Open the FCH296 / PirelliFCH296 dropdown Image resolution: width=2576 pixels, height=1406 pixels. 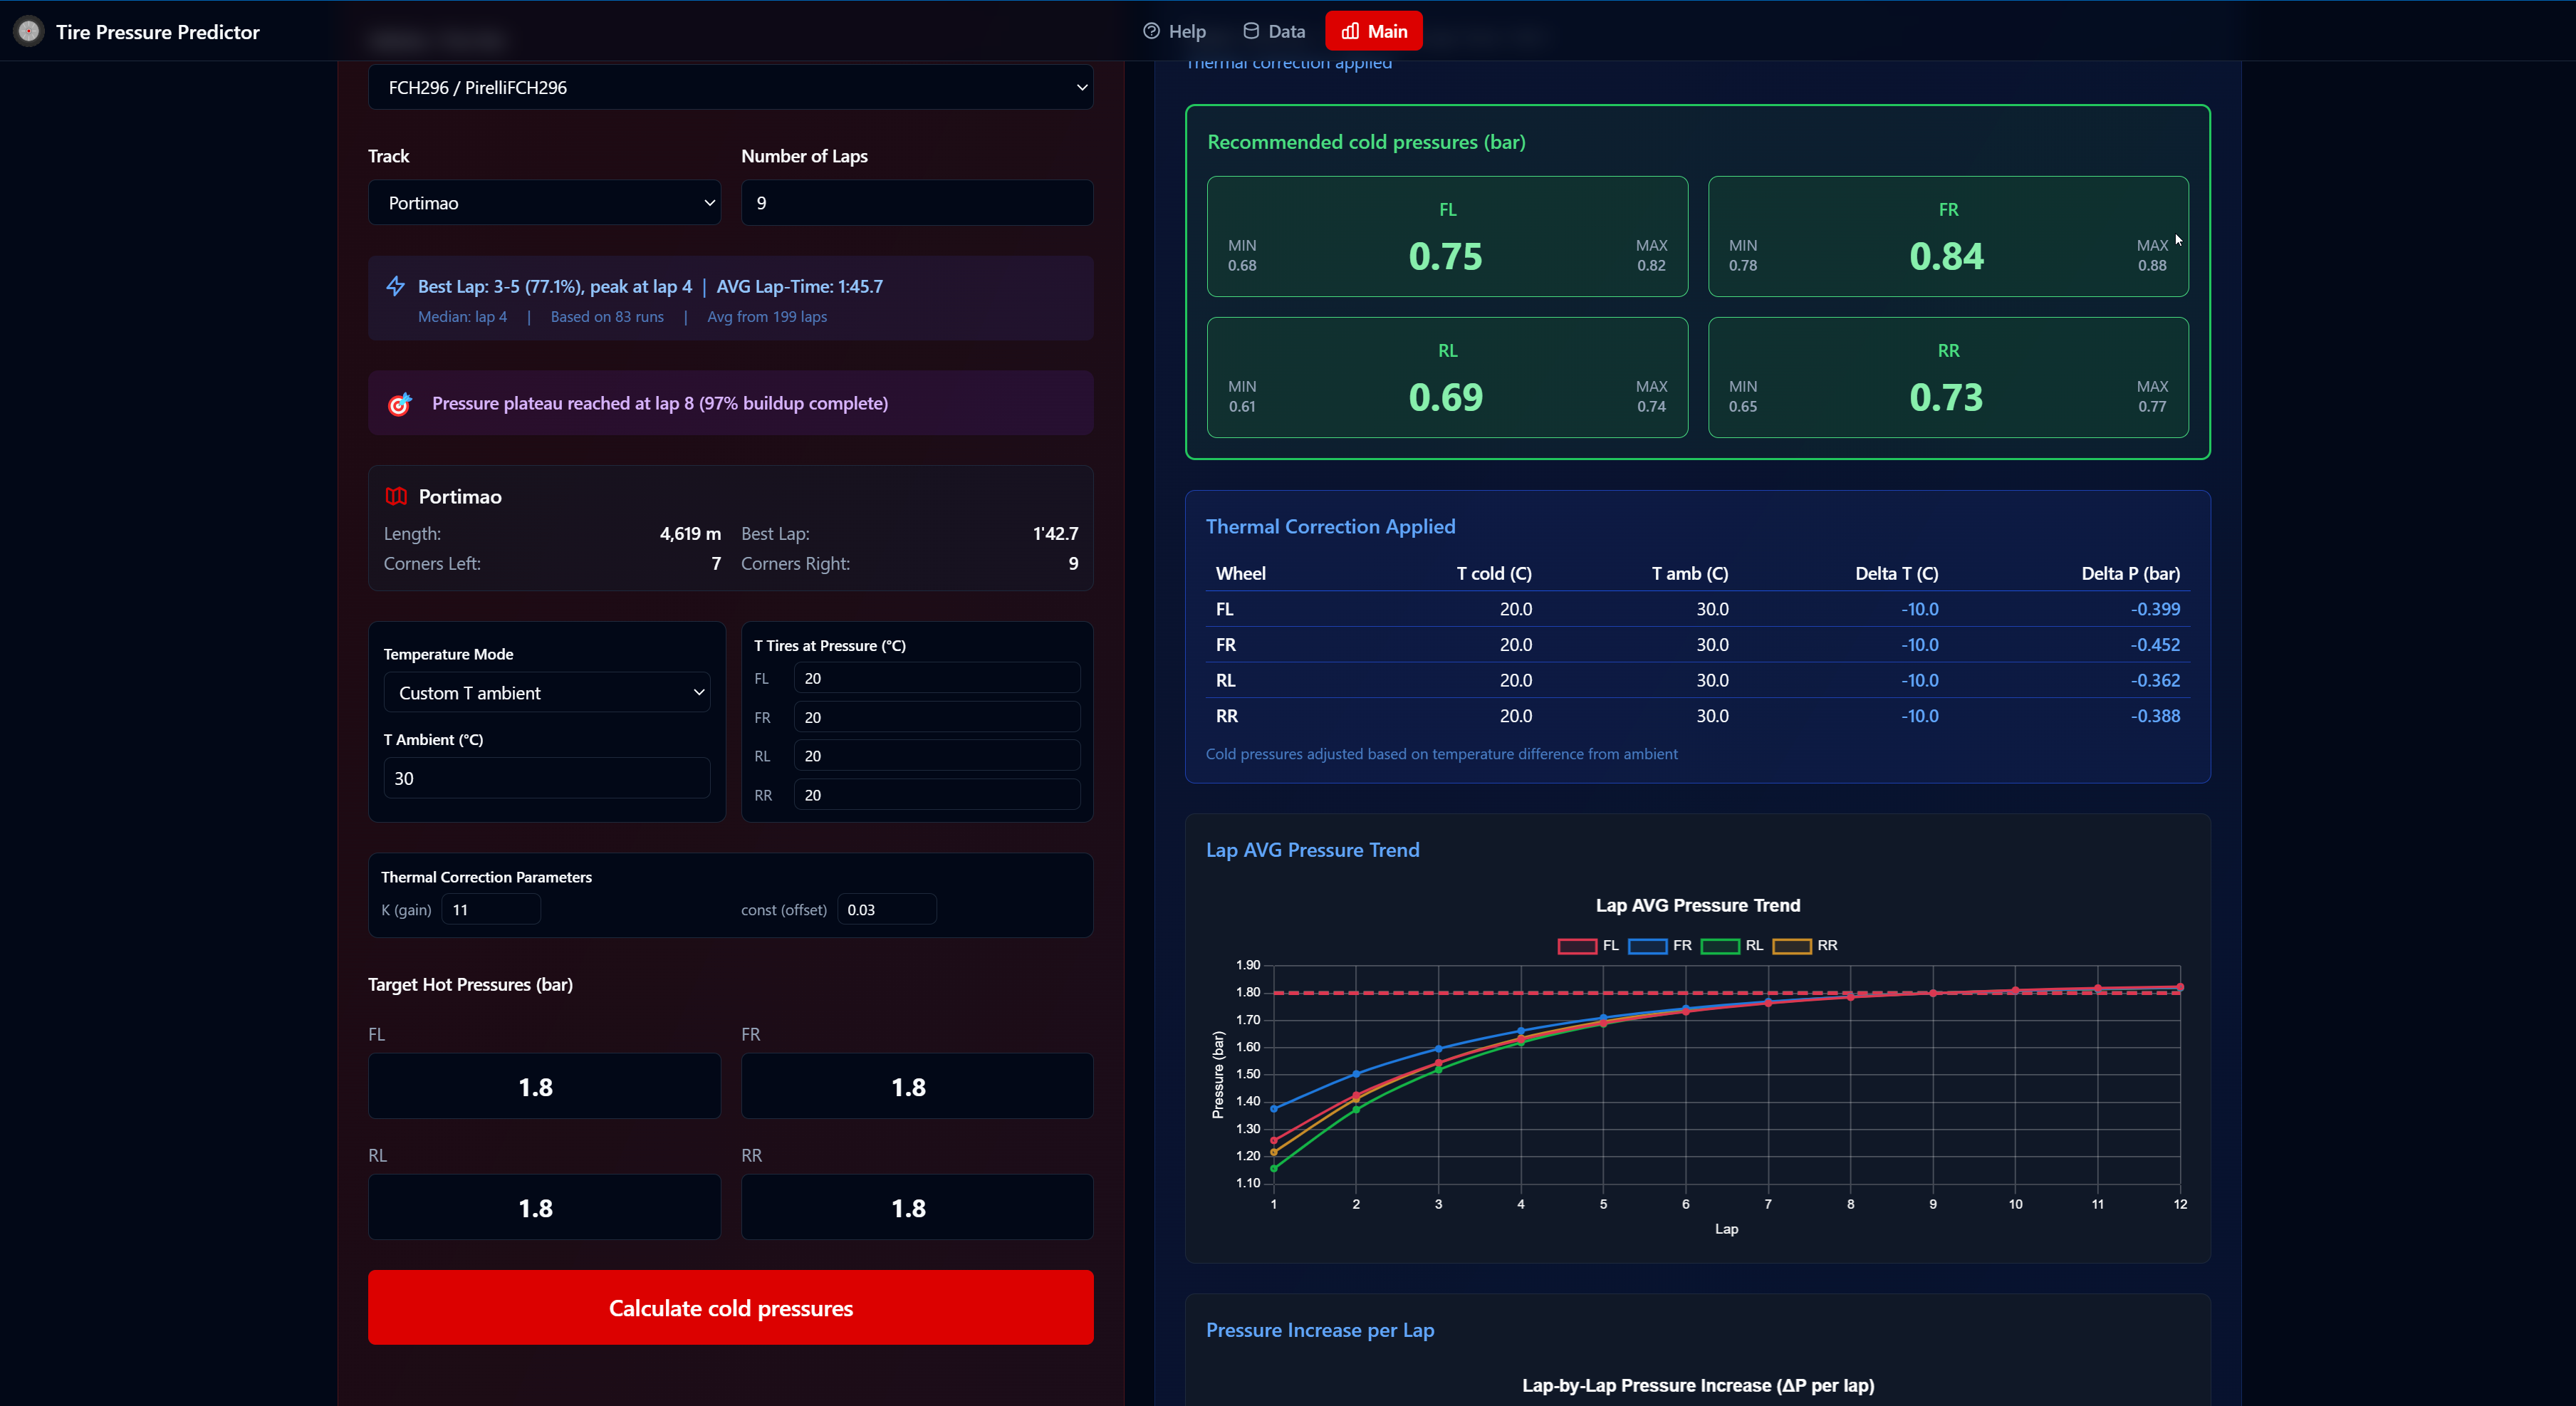[730, 87]
